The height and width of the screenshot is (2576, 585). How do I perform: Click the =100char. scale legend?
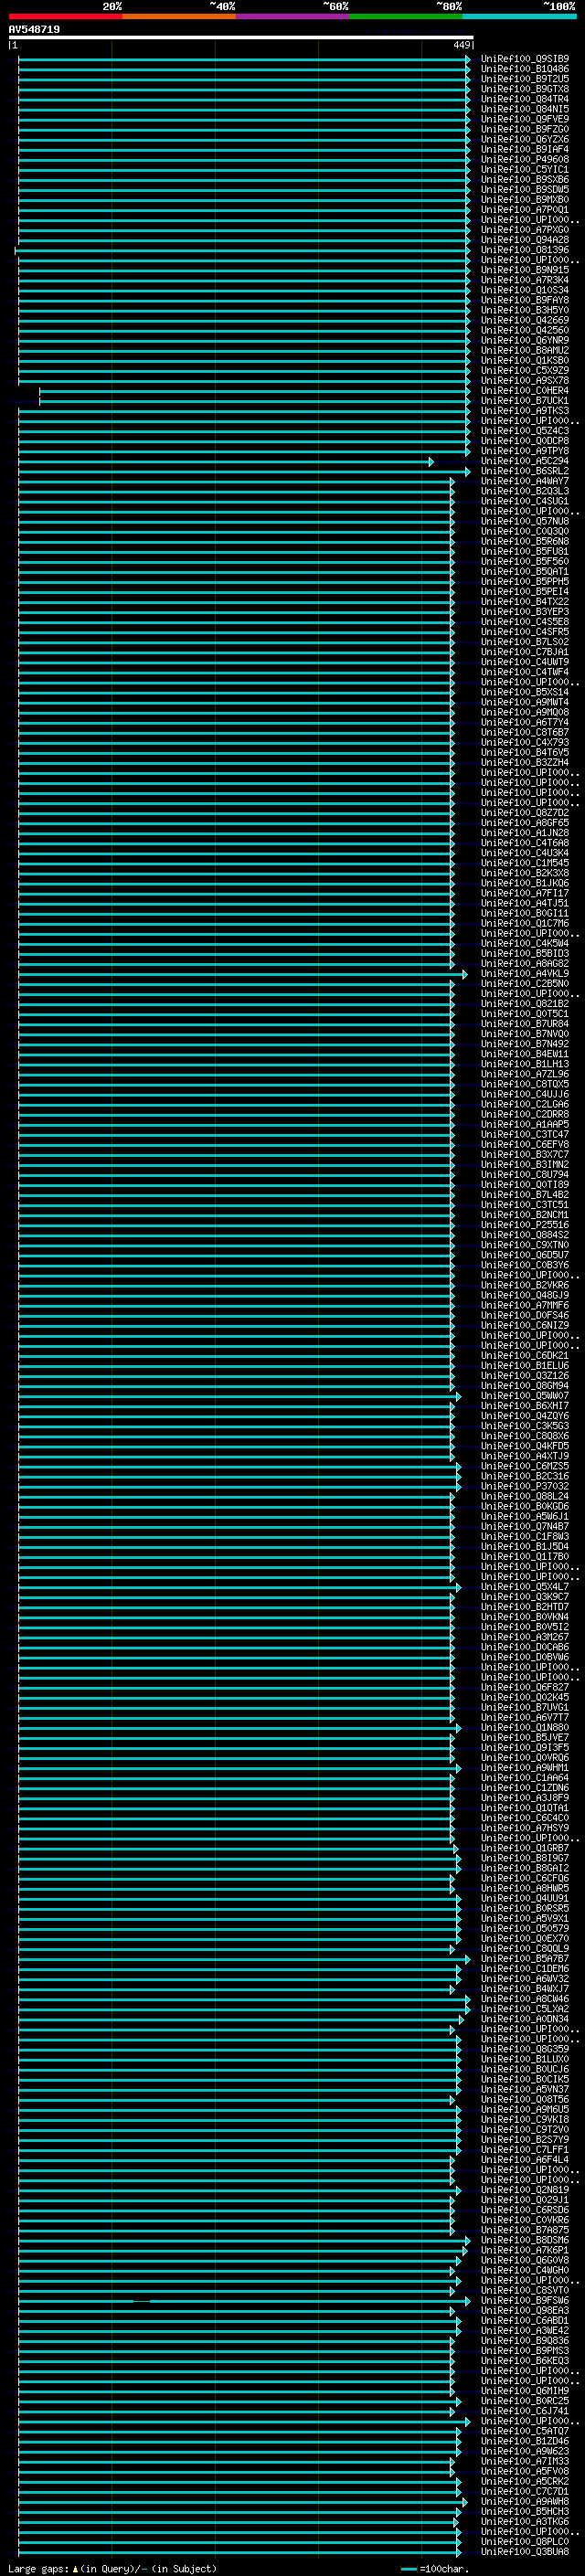click(433, 2568)
